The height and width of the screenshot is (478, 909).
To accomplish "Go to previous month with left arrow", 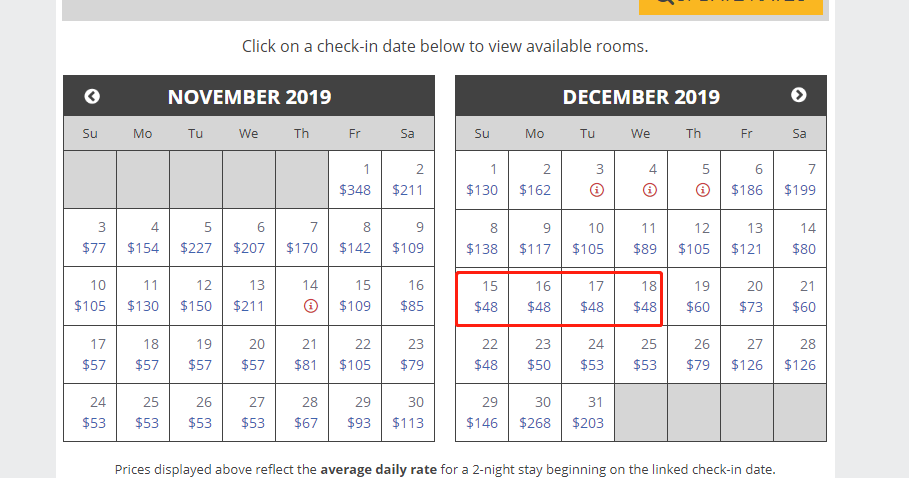I will click(x=92, y=96).
